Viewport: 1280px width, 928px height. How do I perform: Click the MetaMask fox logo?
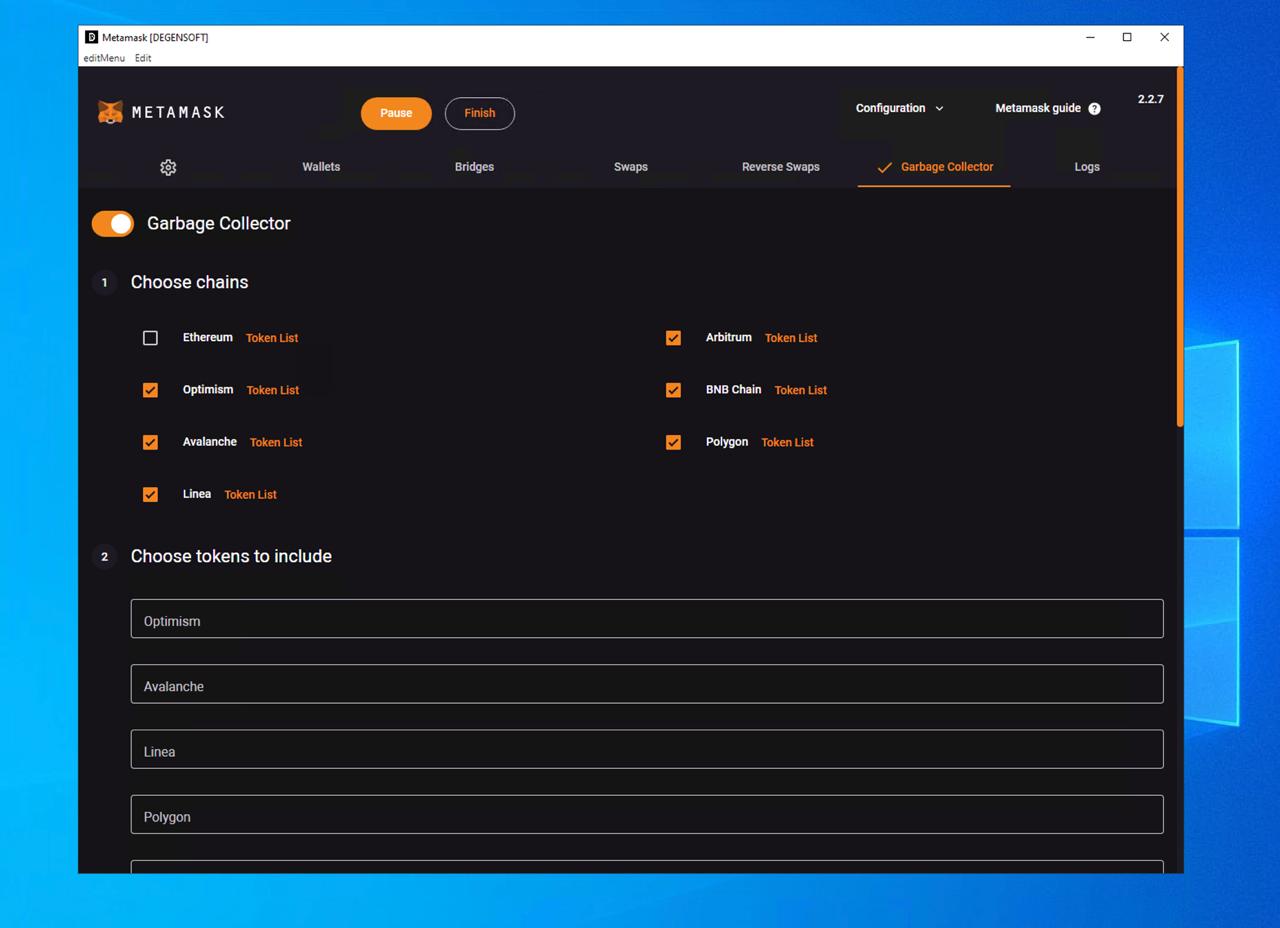(x=110, y=112)
